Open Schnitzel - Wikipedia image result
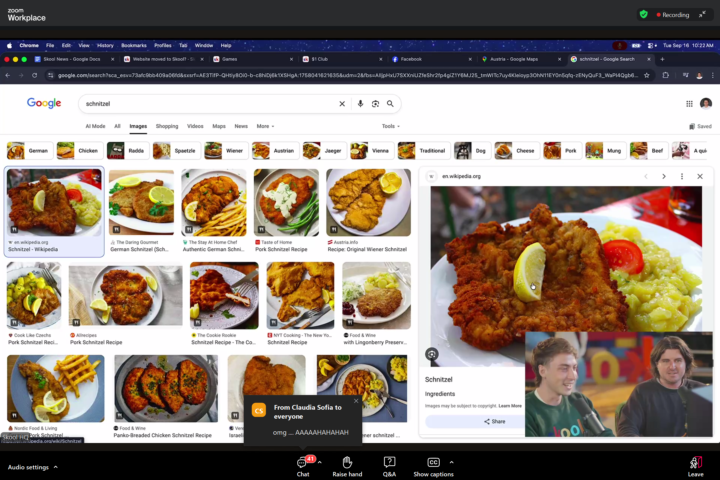Viewport: 720px width, 480px height. [x=54, y=211]
